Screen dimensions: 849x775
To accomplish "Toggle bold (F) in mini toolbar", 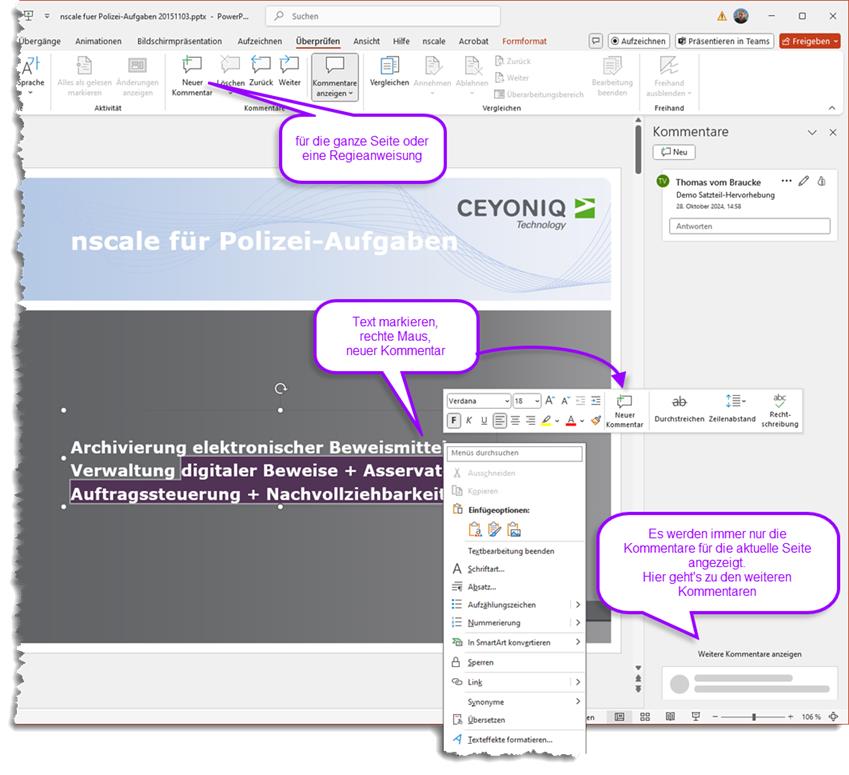I will (x=454, y=420).
